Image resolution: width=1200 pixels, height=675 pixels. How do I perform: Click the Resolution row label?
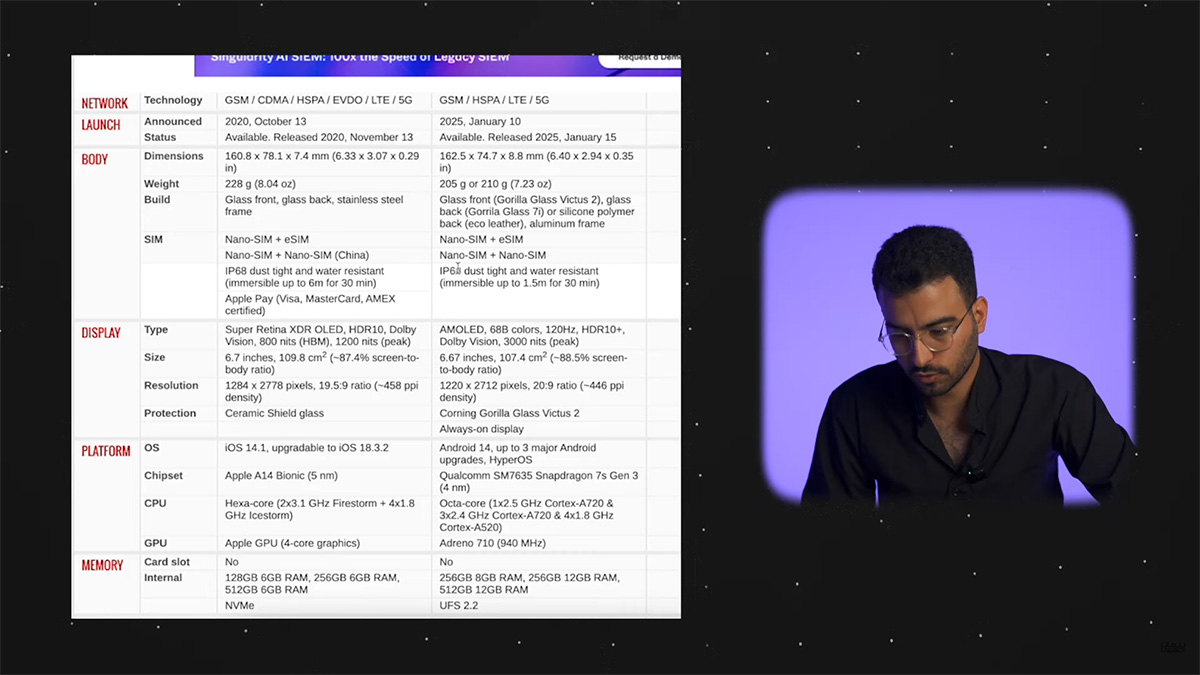pyautogui.click(x=171, y=385)
